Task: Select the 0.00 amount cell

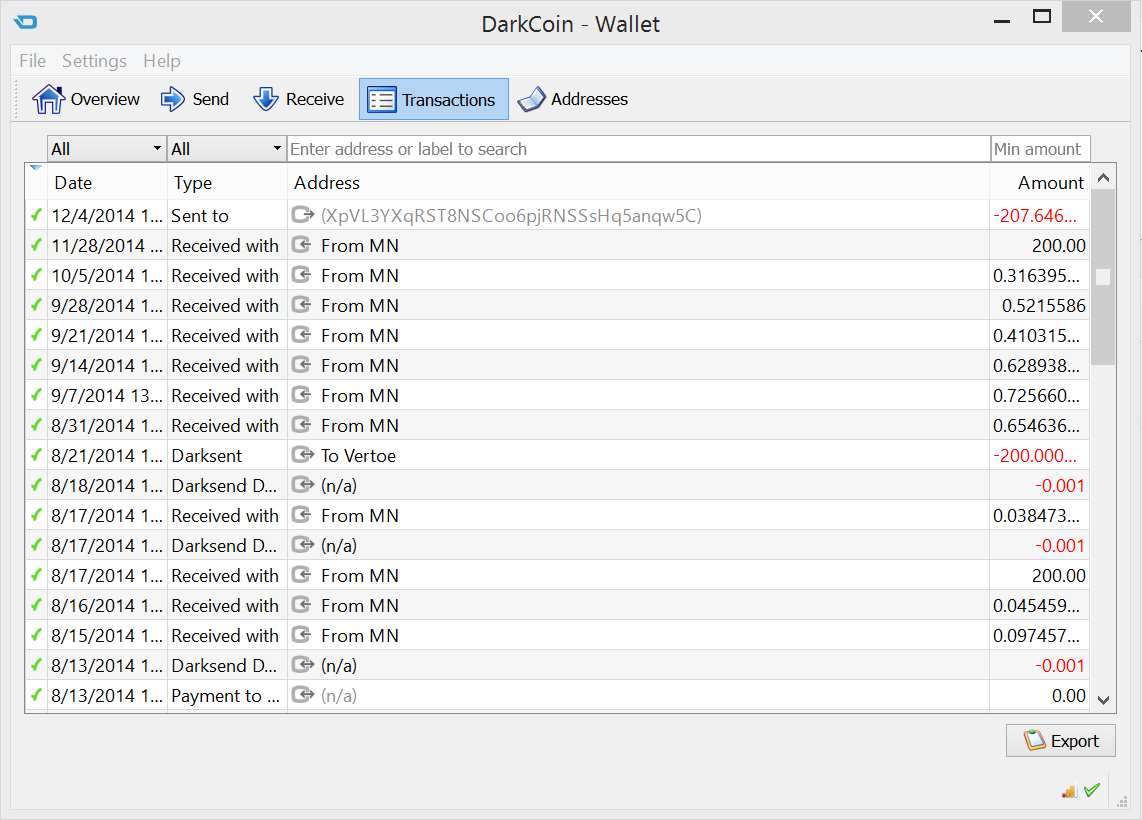Action: pyautogui.click(x=1039, y=695)
